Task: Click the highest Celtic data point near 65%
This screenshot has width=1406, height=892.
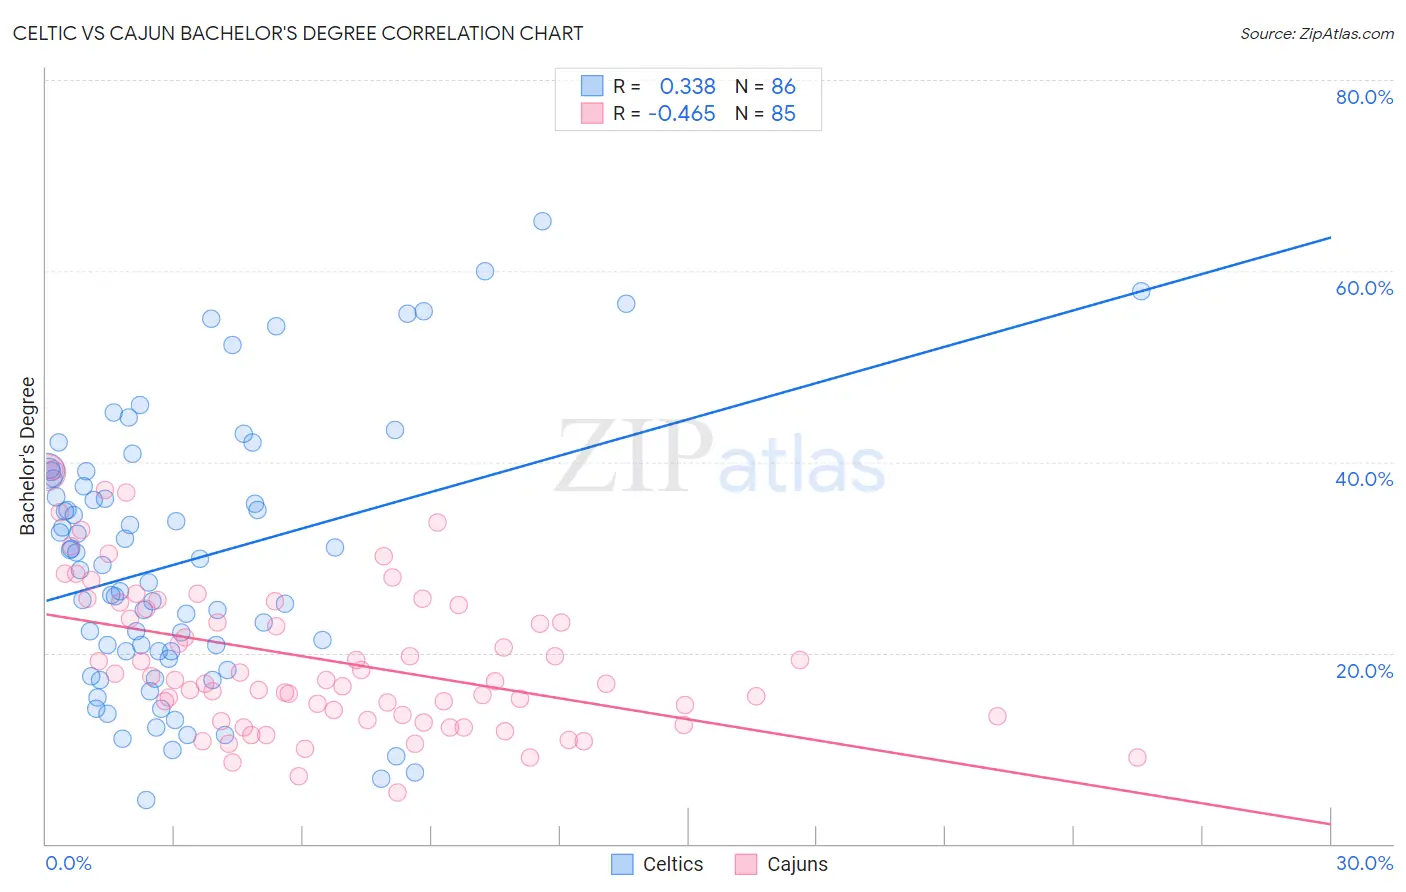Action: point(542,221)
